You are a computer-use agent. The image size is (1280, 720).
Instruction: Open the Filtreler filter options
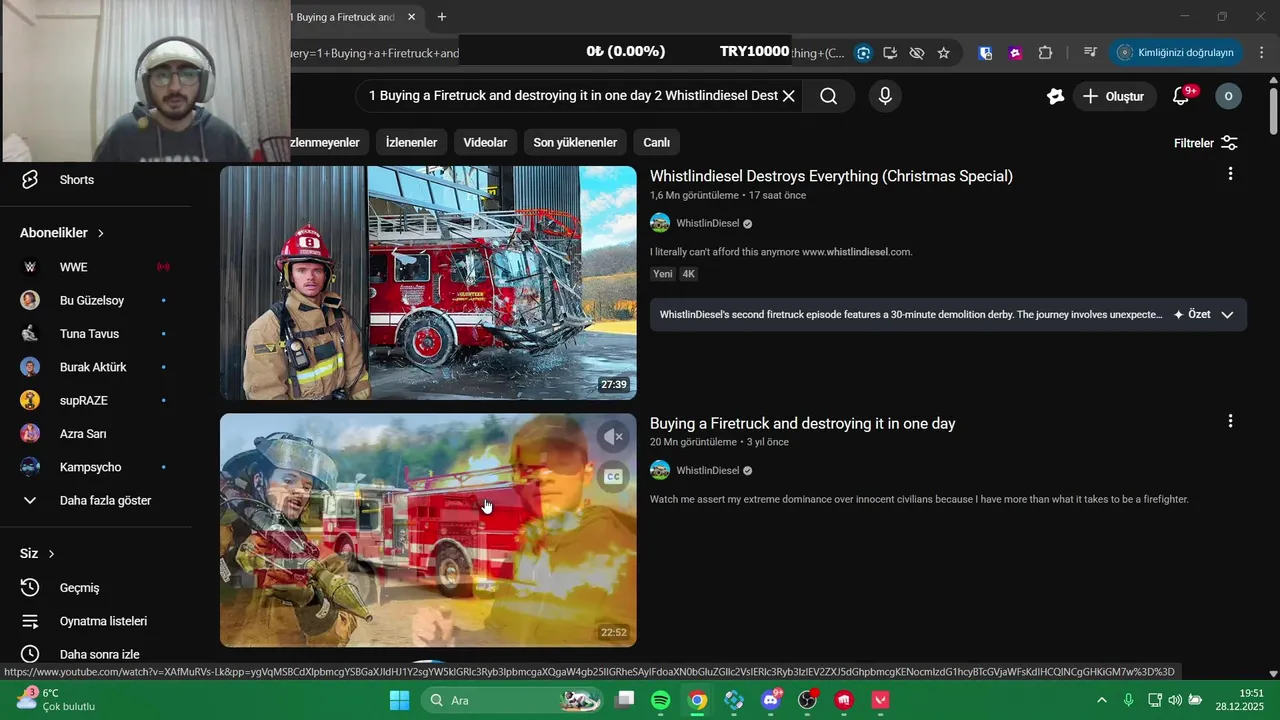(1206, 143)
